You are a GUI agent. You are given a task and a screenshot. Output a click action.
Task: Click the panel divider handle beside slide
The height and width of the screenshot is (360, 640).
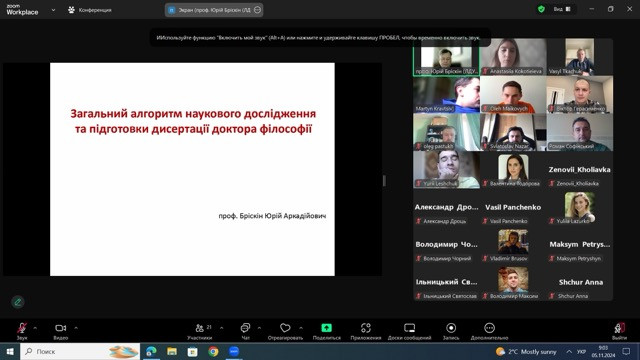coord(384,180)
